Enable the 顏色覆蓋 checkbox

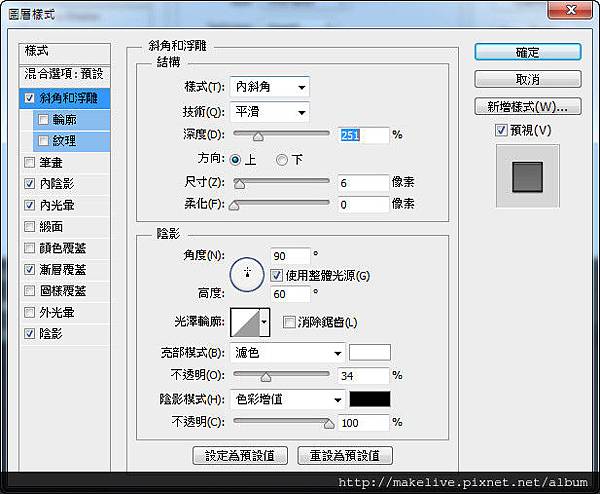click(x=29, y=248)
